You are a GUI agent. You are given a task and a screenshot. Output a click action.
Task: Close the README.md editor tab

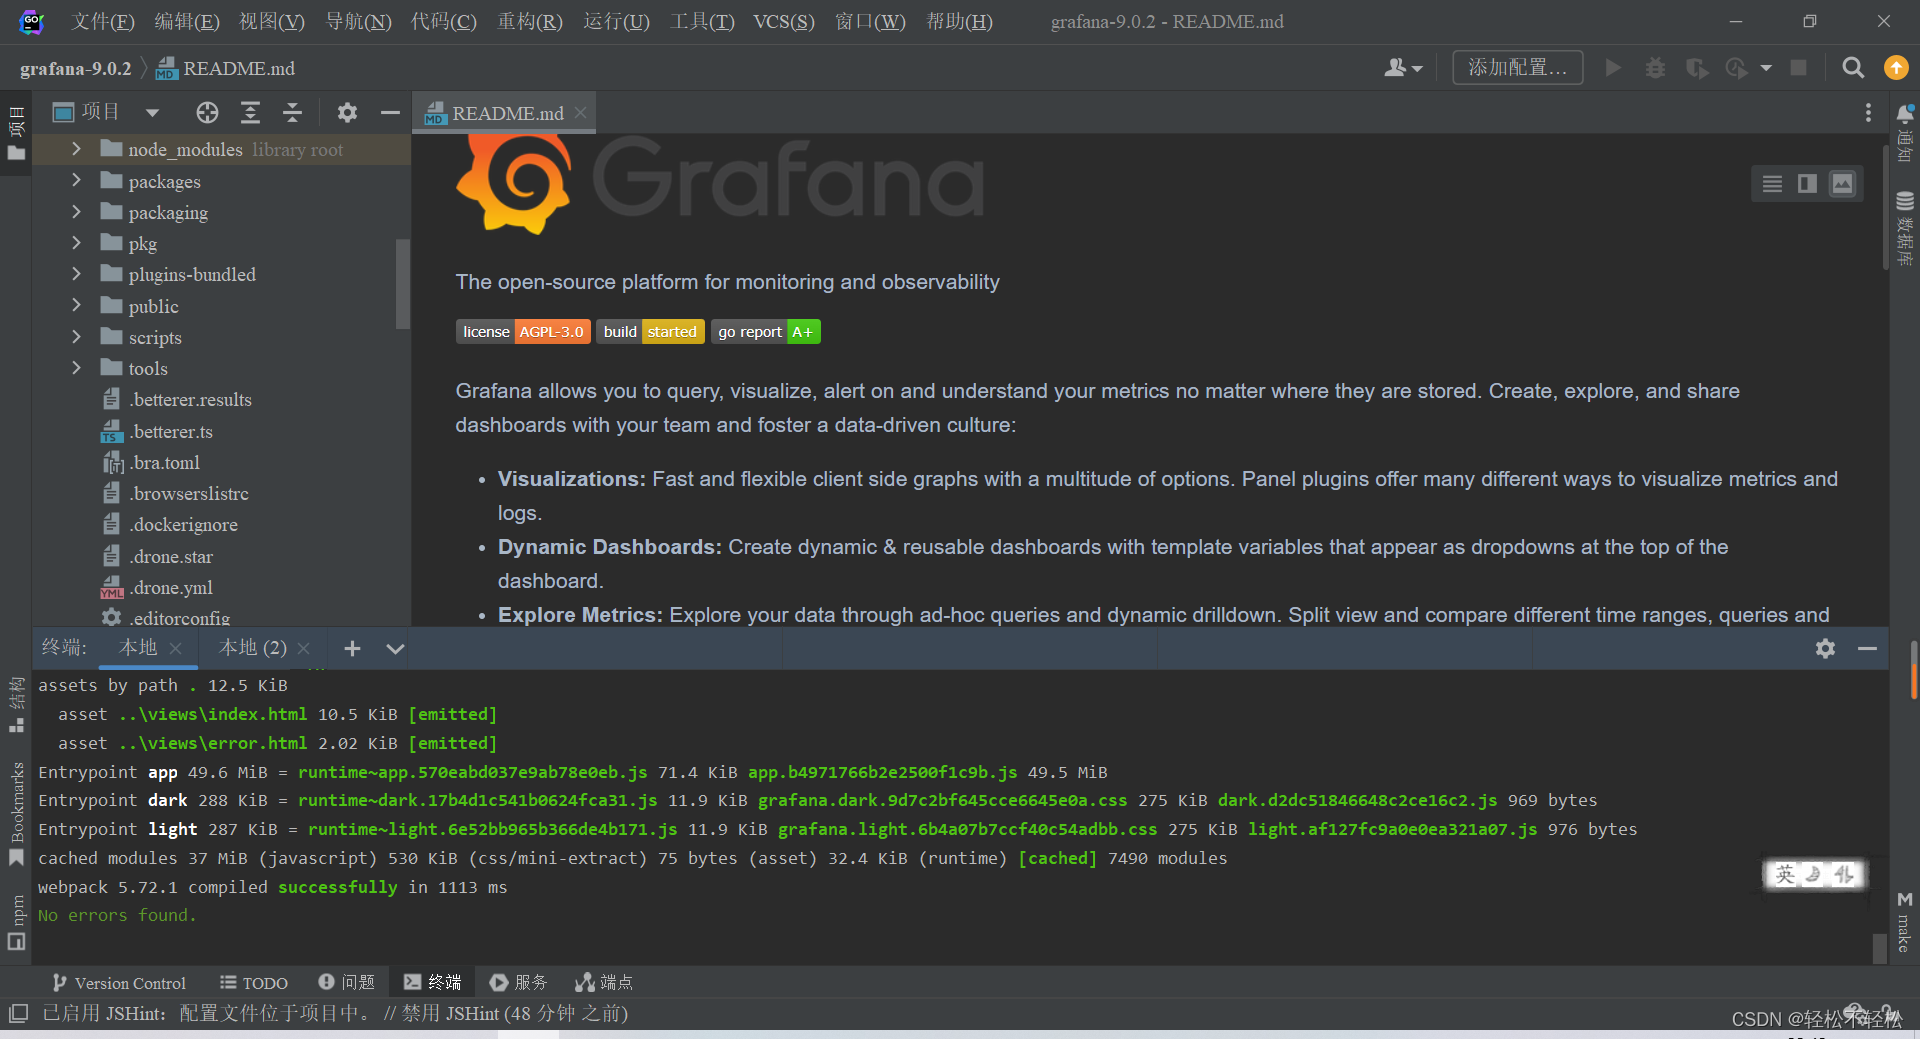[580, 113]
